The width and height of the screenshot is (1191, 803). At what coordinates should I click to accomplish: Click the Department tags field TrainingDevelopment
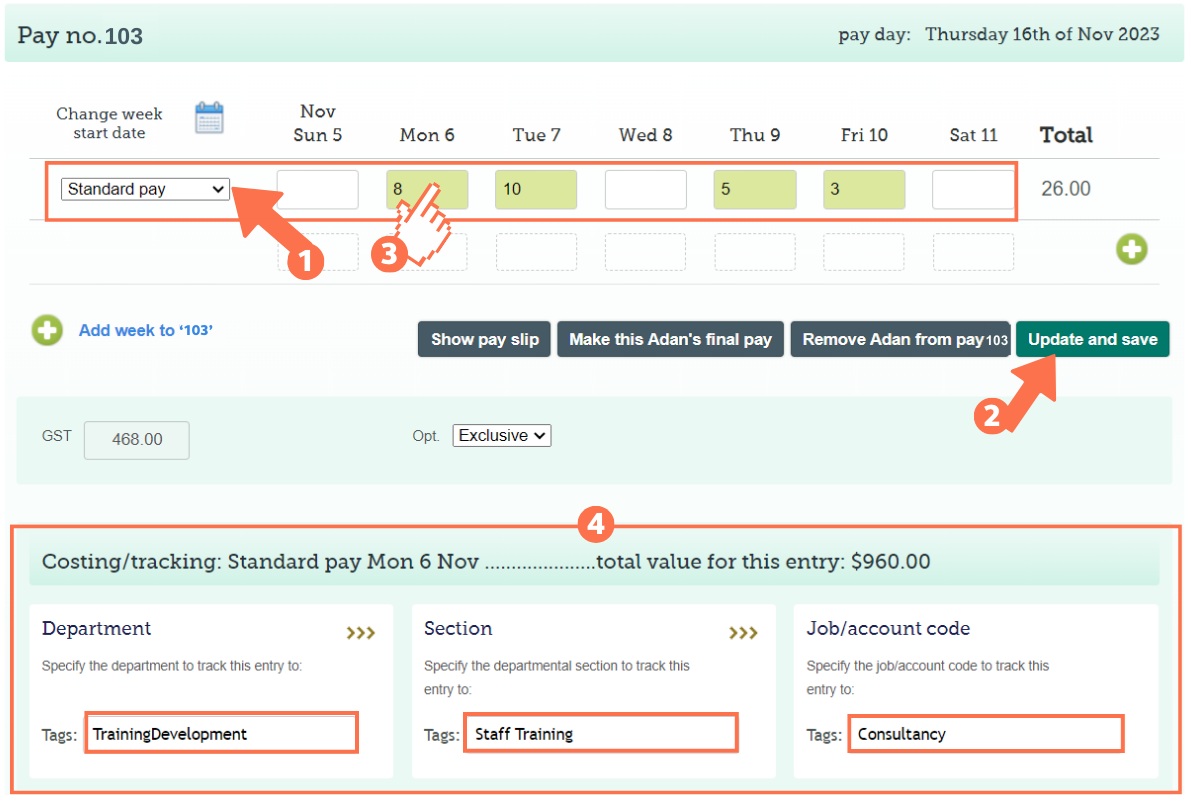[x=220, y=732]
